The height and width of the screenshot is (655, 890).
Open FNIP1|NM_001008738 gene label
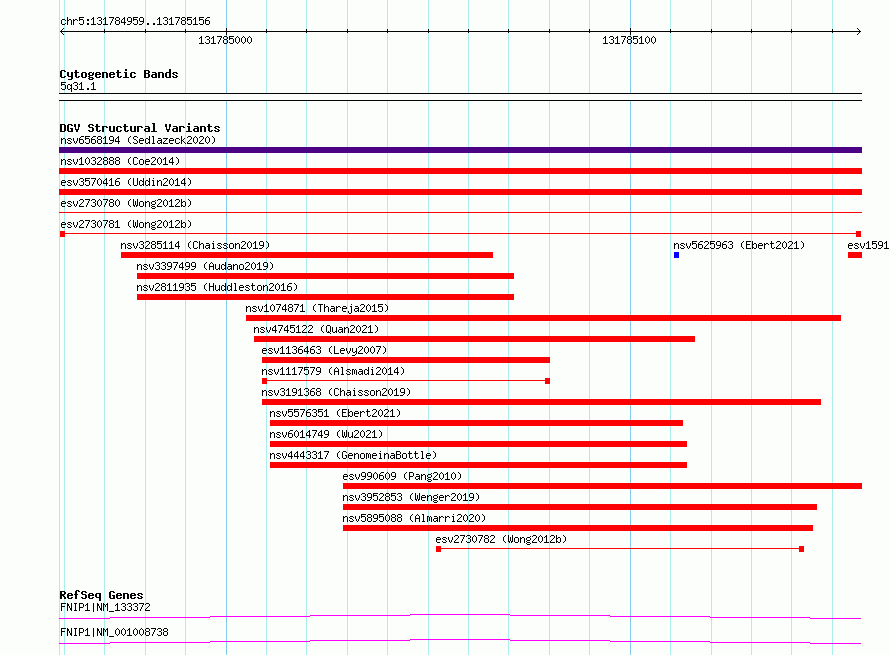(x=114, y=632)
